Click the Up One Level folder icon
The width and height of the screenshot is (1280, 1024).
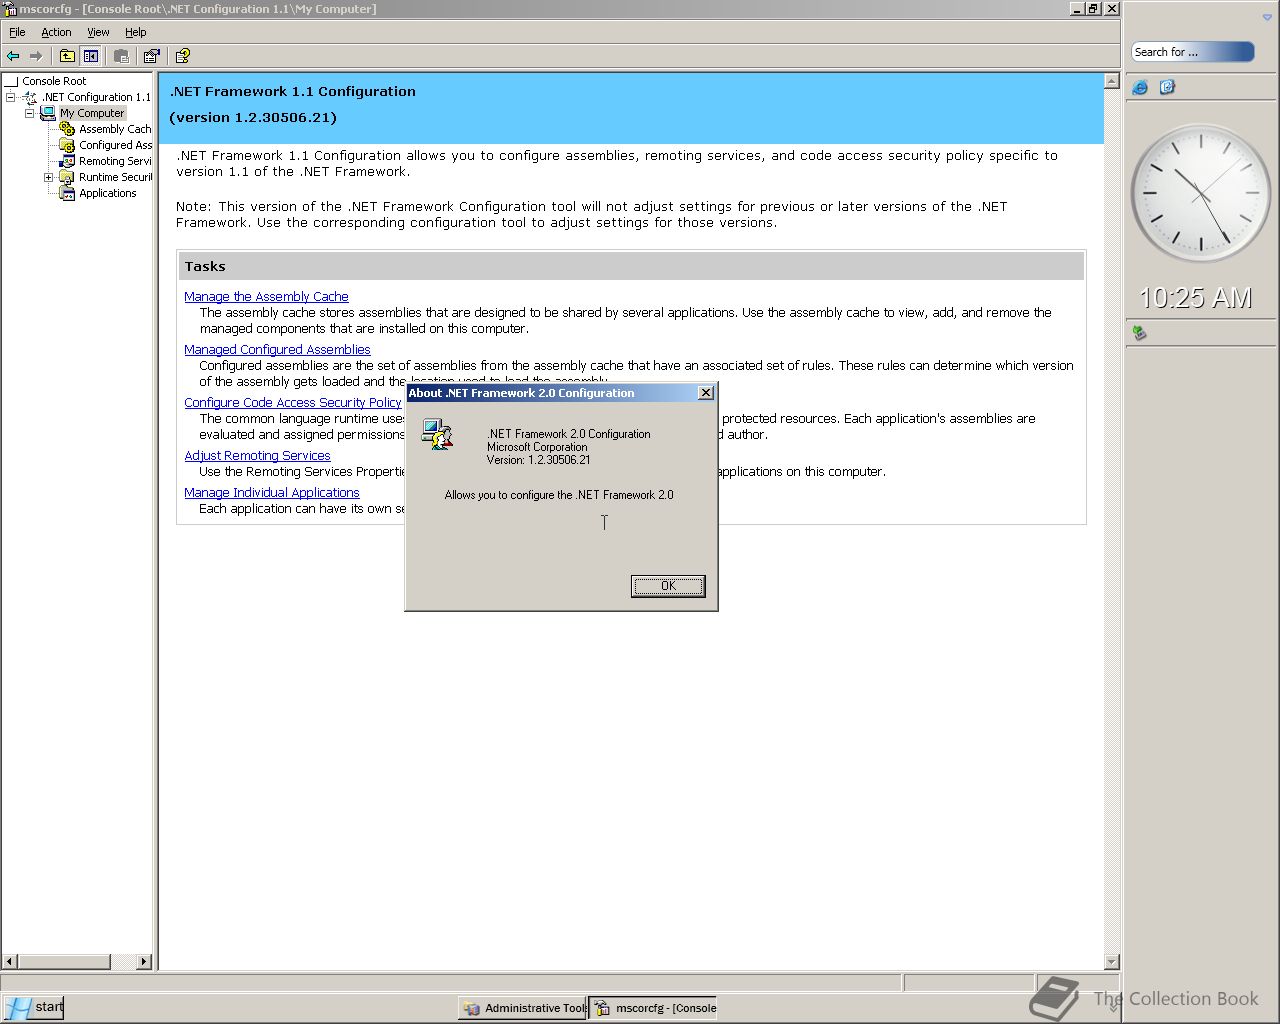[67, 56]
